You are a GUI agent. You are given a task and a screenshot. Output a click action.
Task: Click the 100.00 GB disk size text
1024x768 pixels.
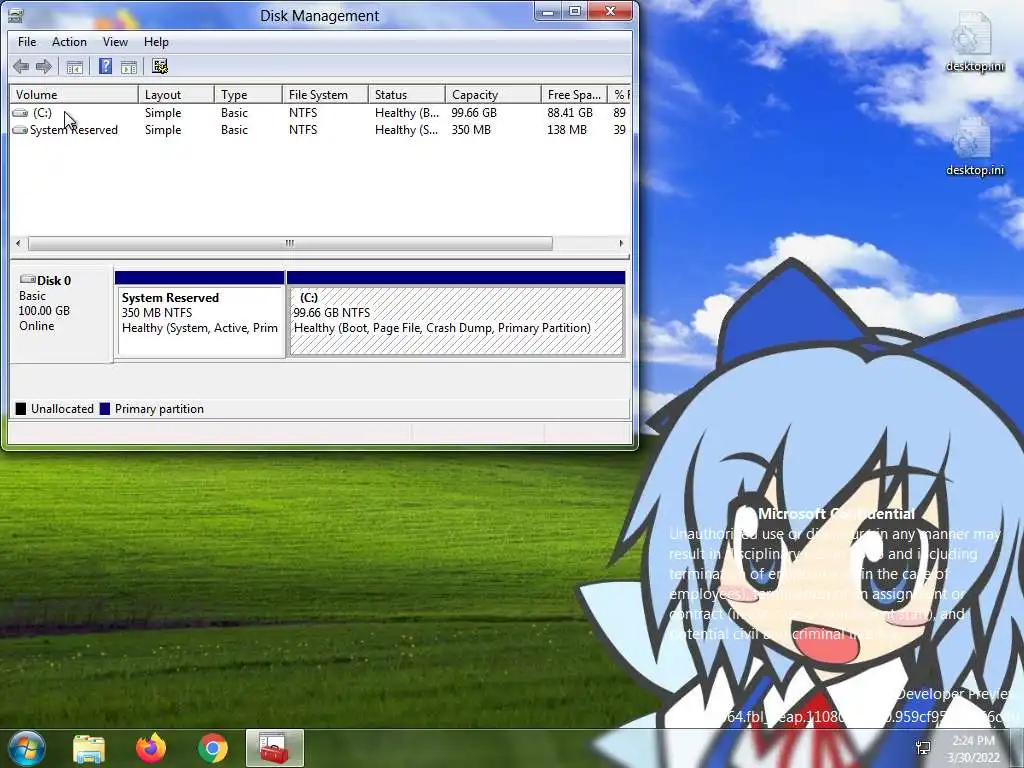44,311
